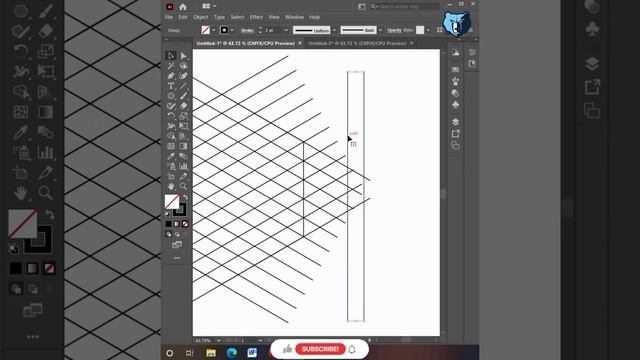Open Edit Toolbar three dots
Screen dimensions: 640x360
[x=177, y=258]
